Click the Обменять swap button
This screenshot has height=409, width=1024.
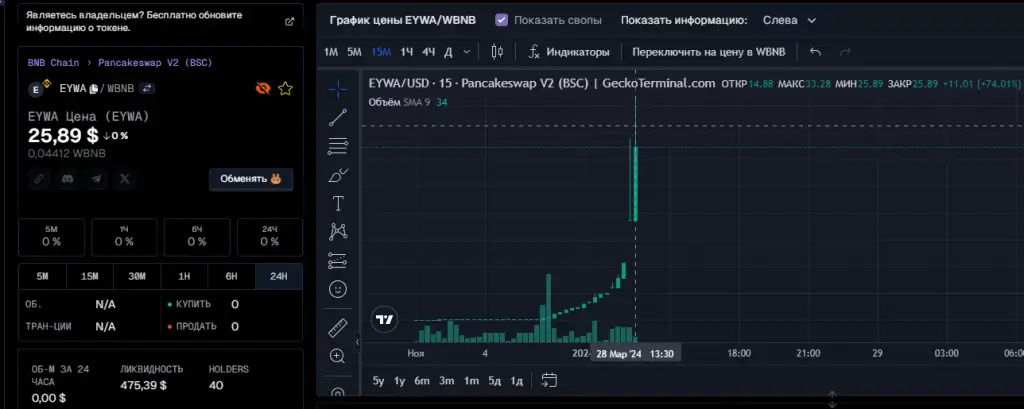[x=251, y=179]
